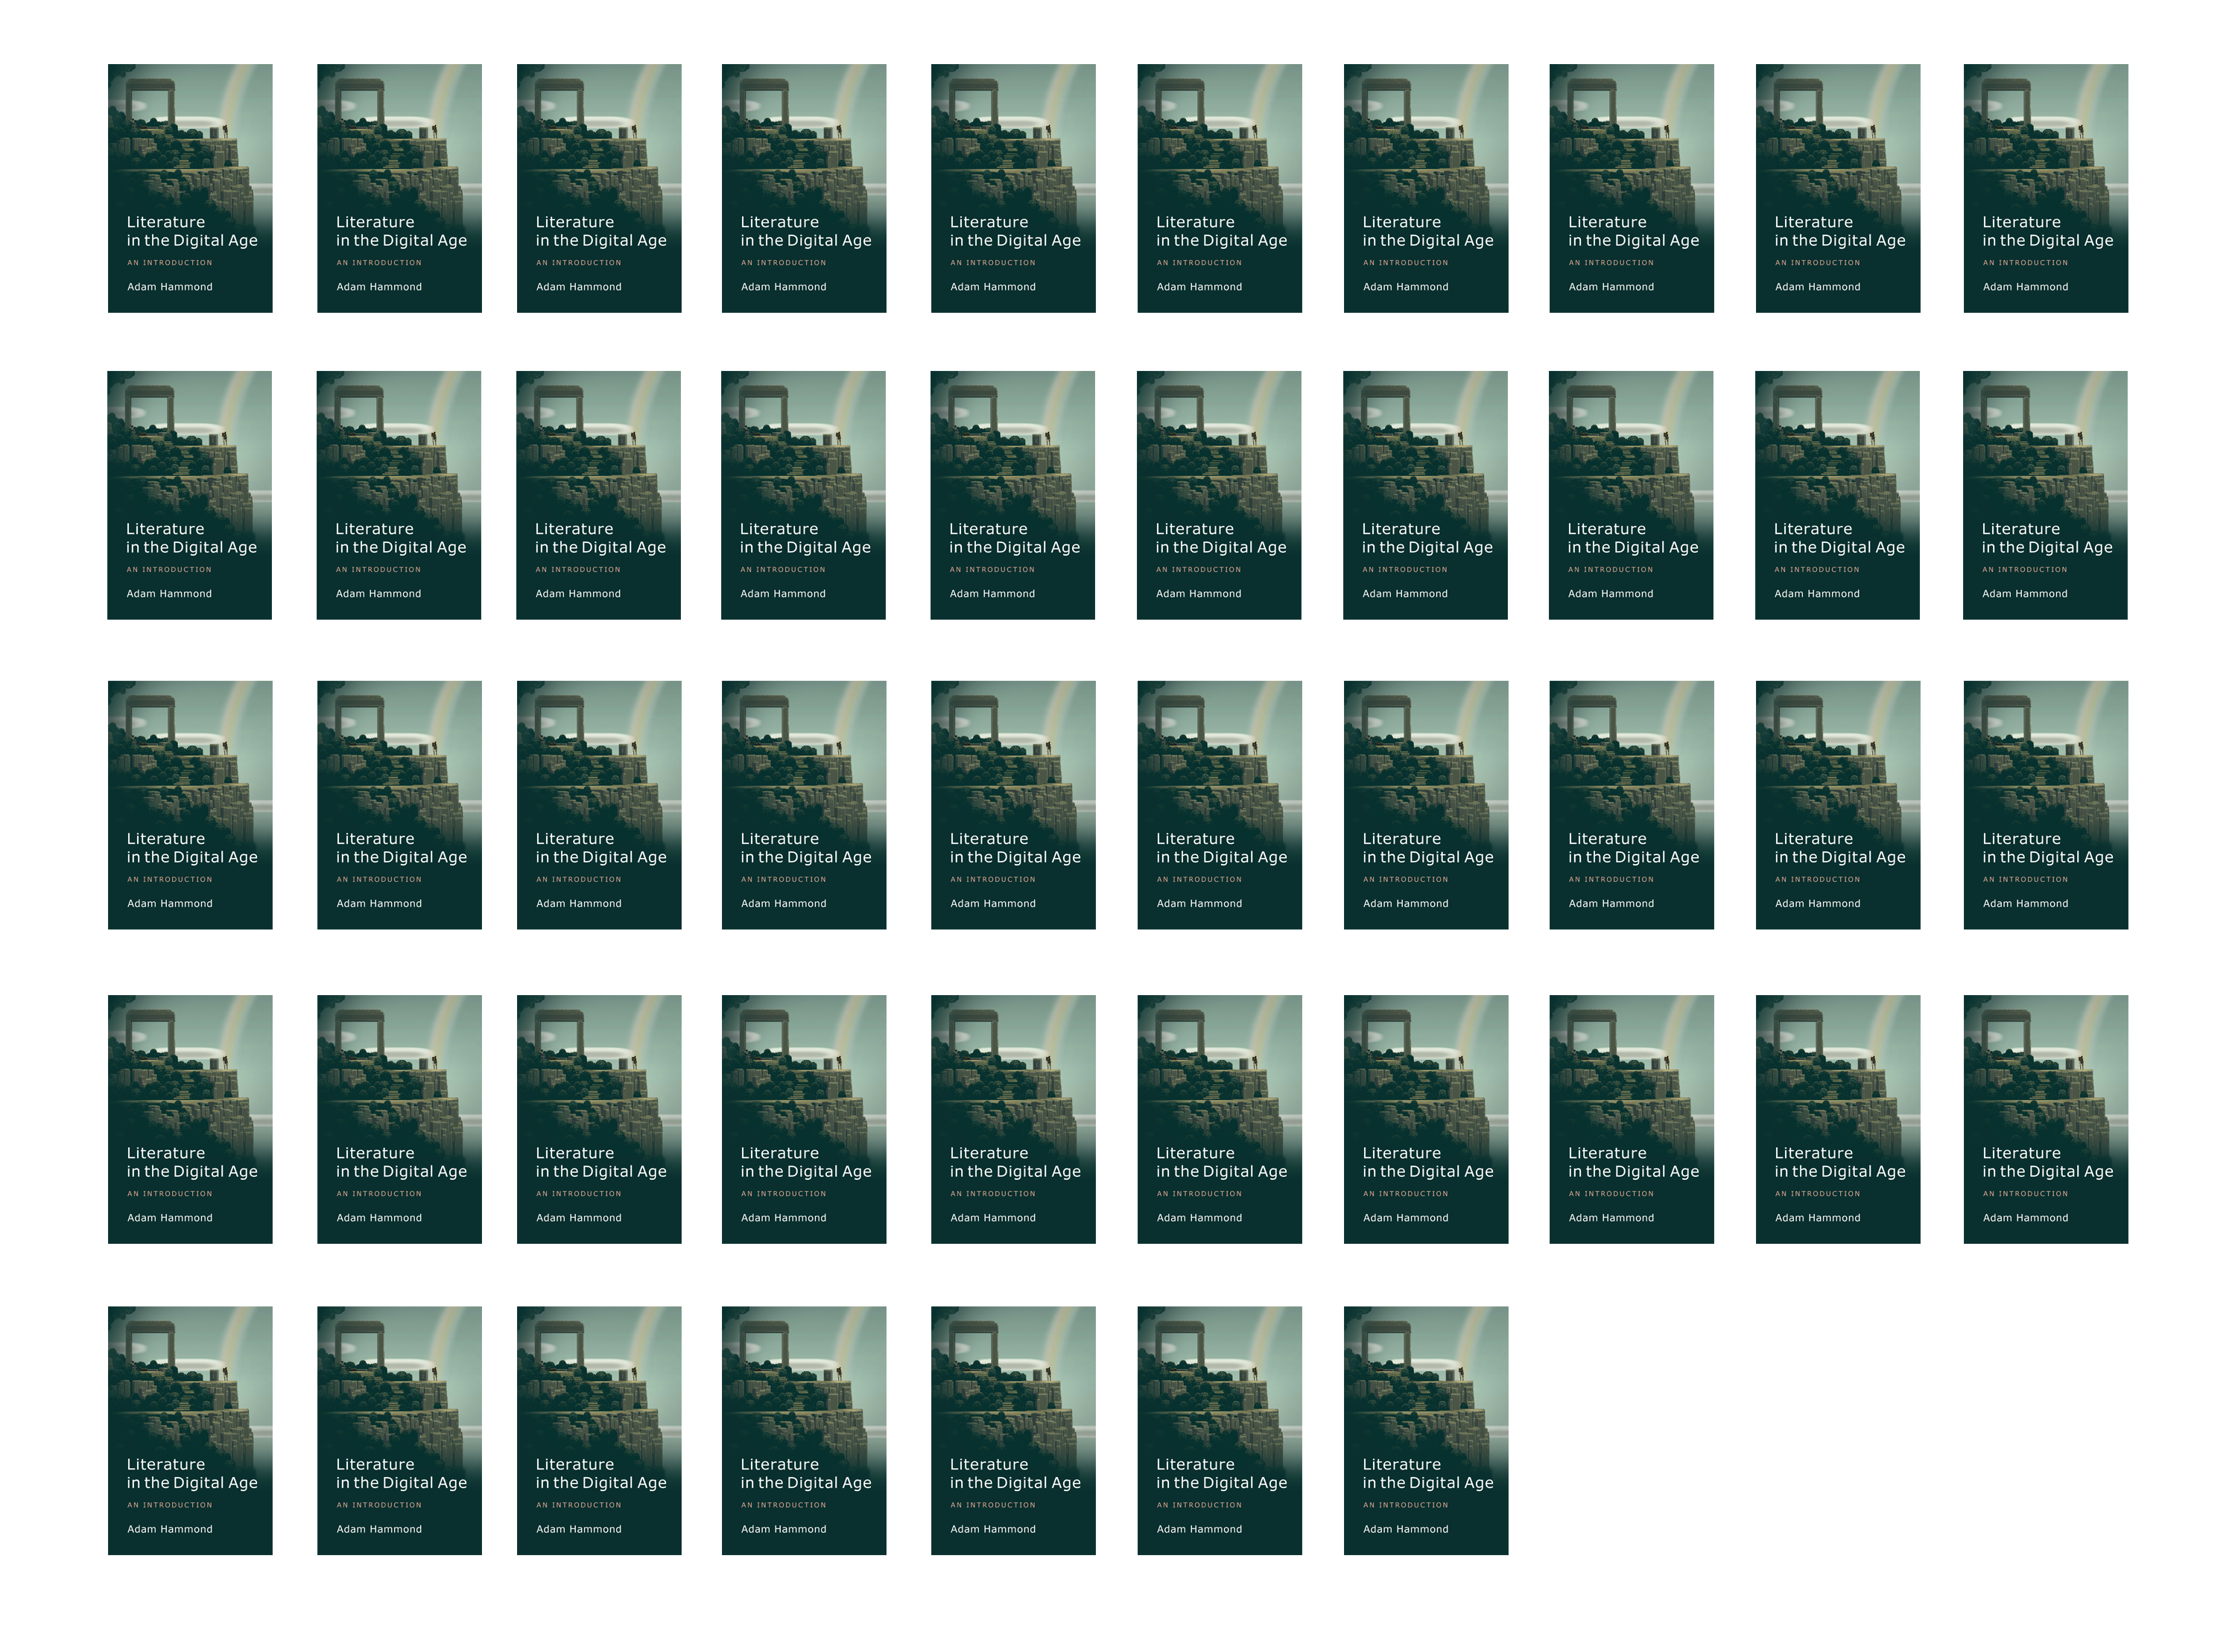Click 'Adam Hammond' on top-left book cover

point(170,287)
